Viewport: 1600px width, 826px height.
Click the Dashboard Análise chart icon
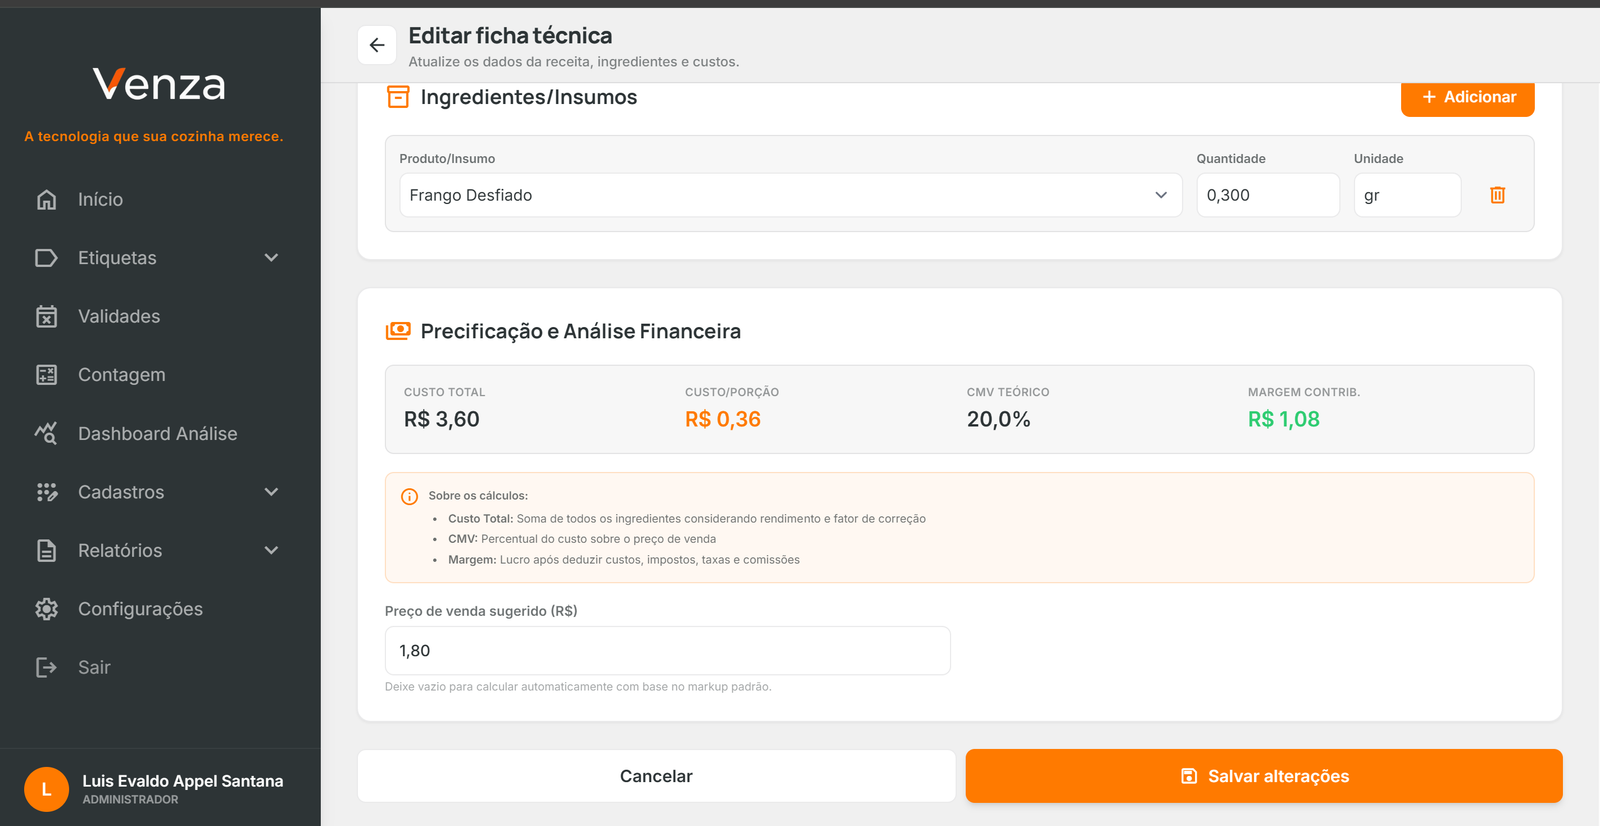tap(46, 434)
